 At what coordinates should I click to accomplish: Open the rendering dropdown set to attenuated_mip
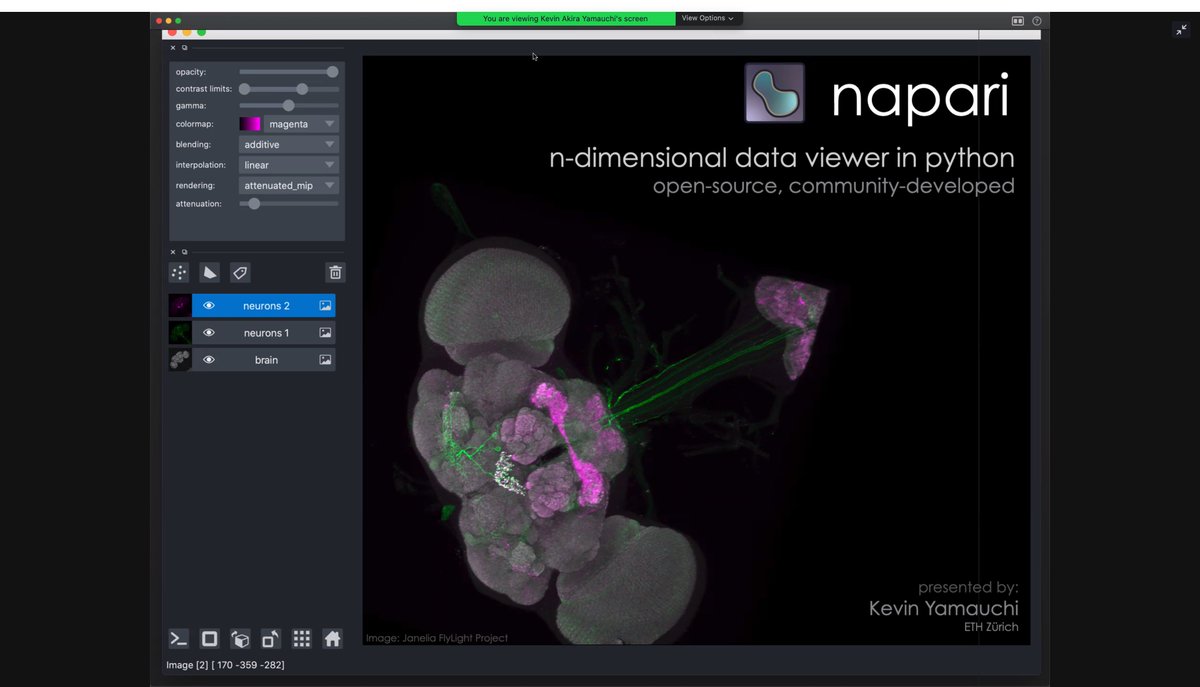(x=289, y=186)
